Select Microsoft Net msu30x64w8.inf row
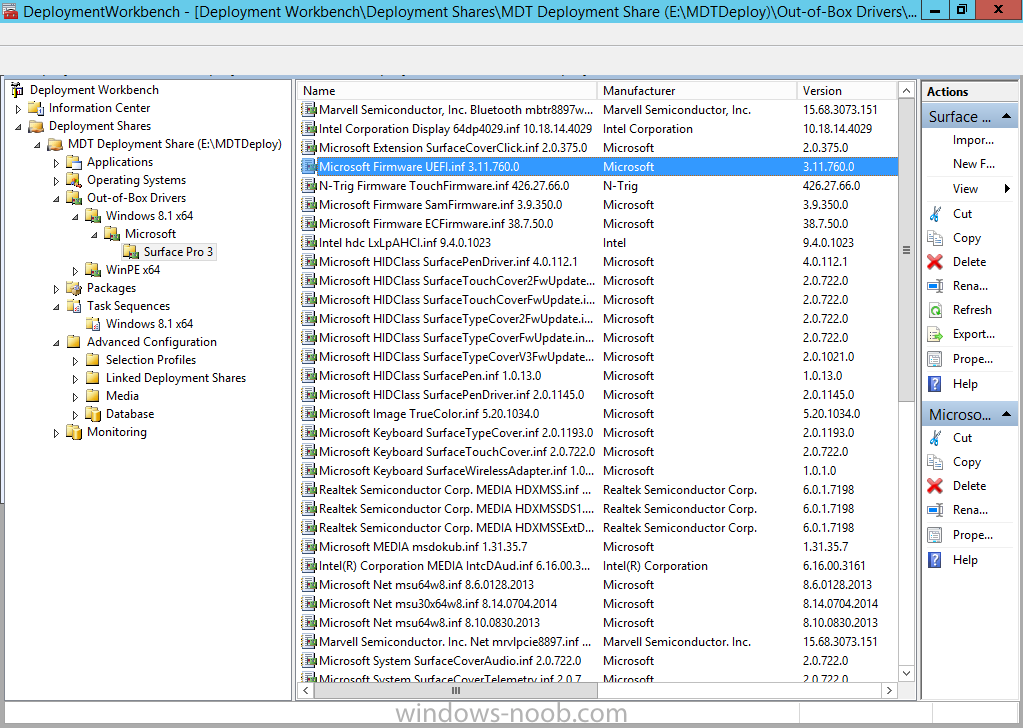Screen dimensions: 1023x728 (x=598, y=603)
